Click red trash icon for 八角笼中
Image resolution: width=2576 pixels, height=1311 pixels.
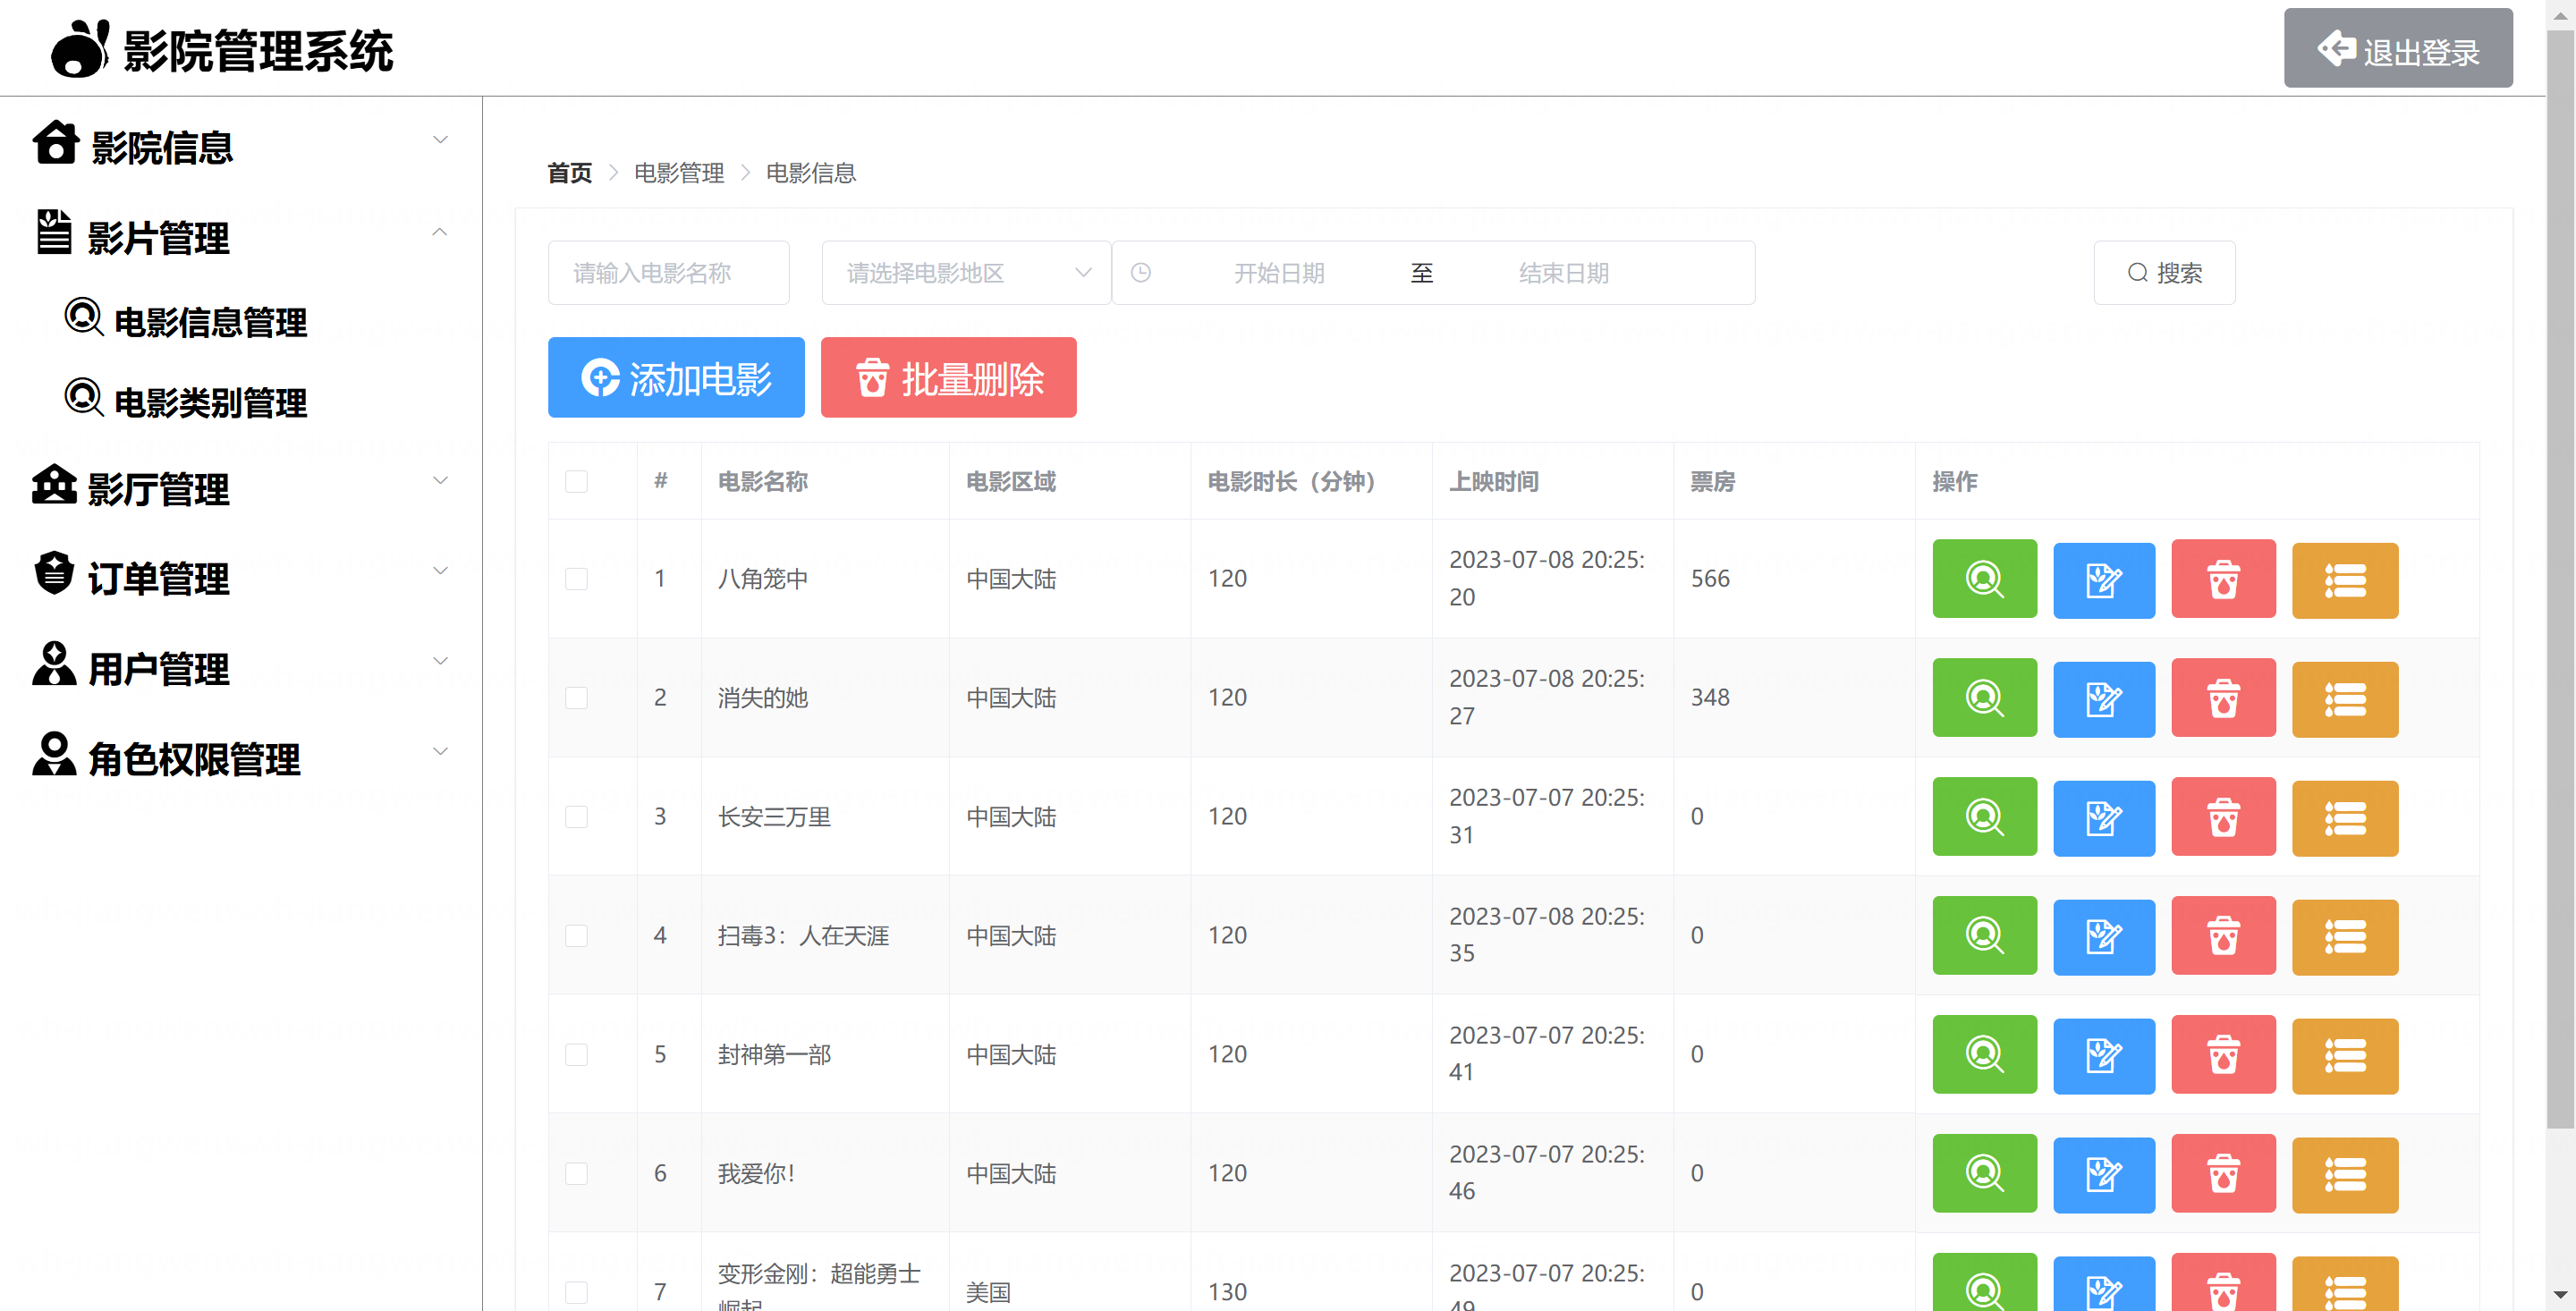coord(2222,579)
